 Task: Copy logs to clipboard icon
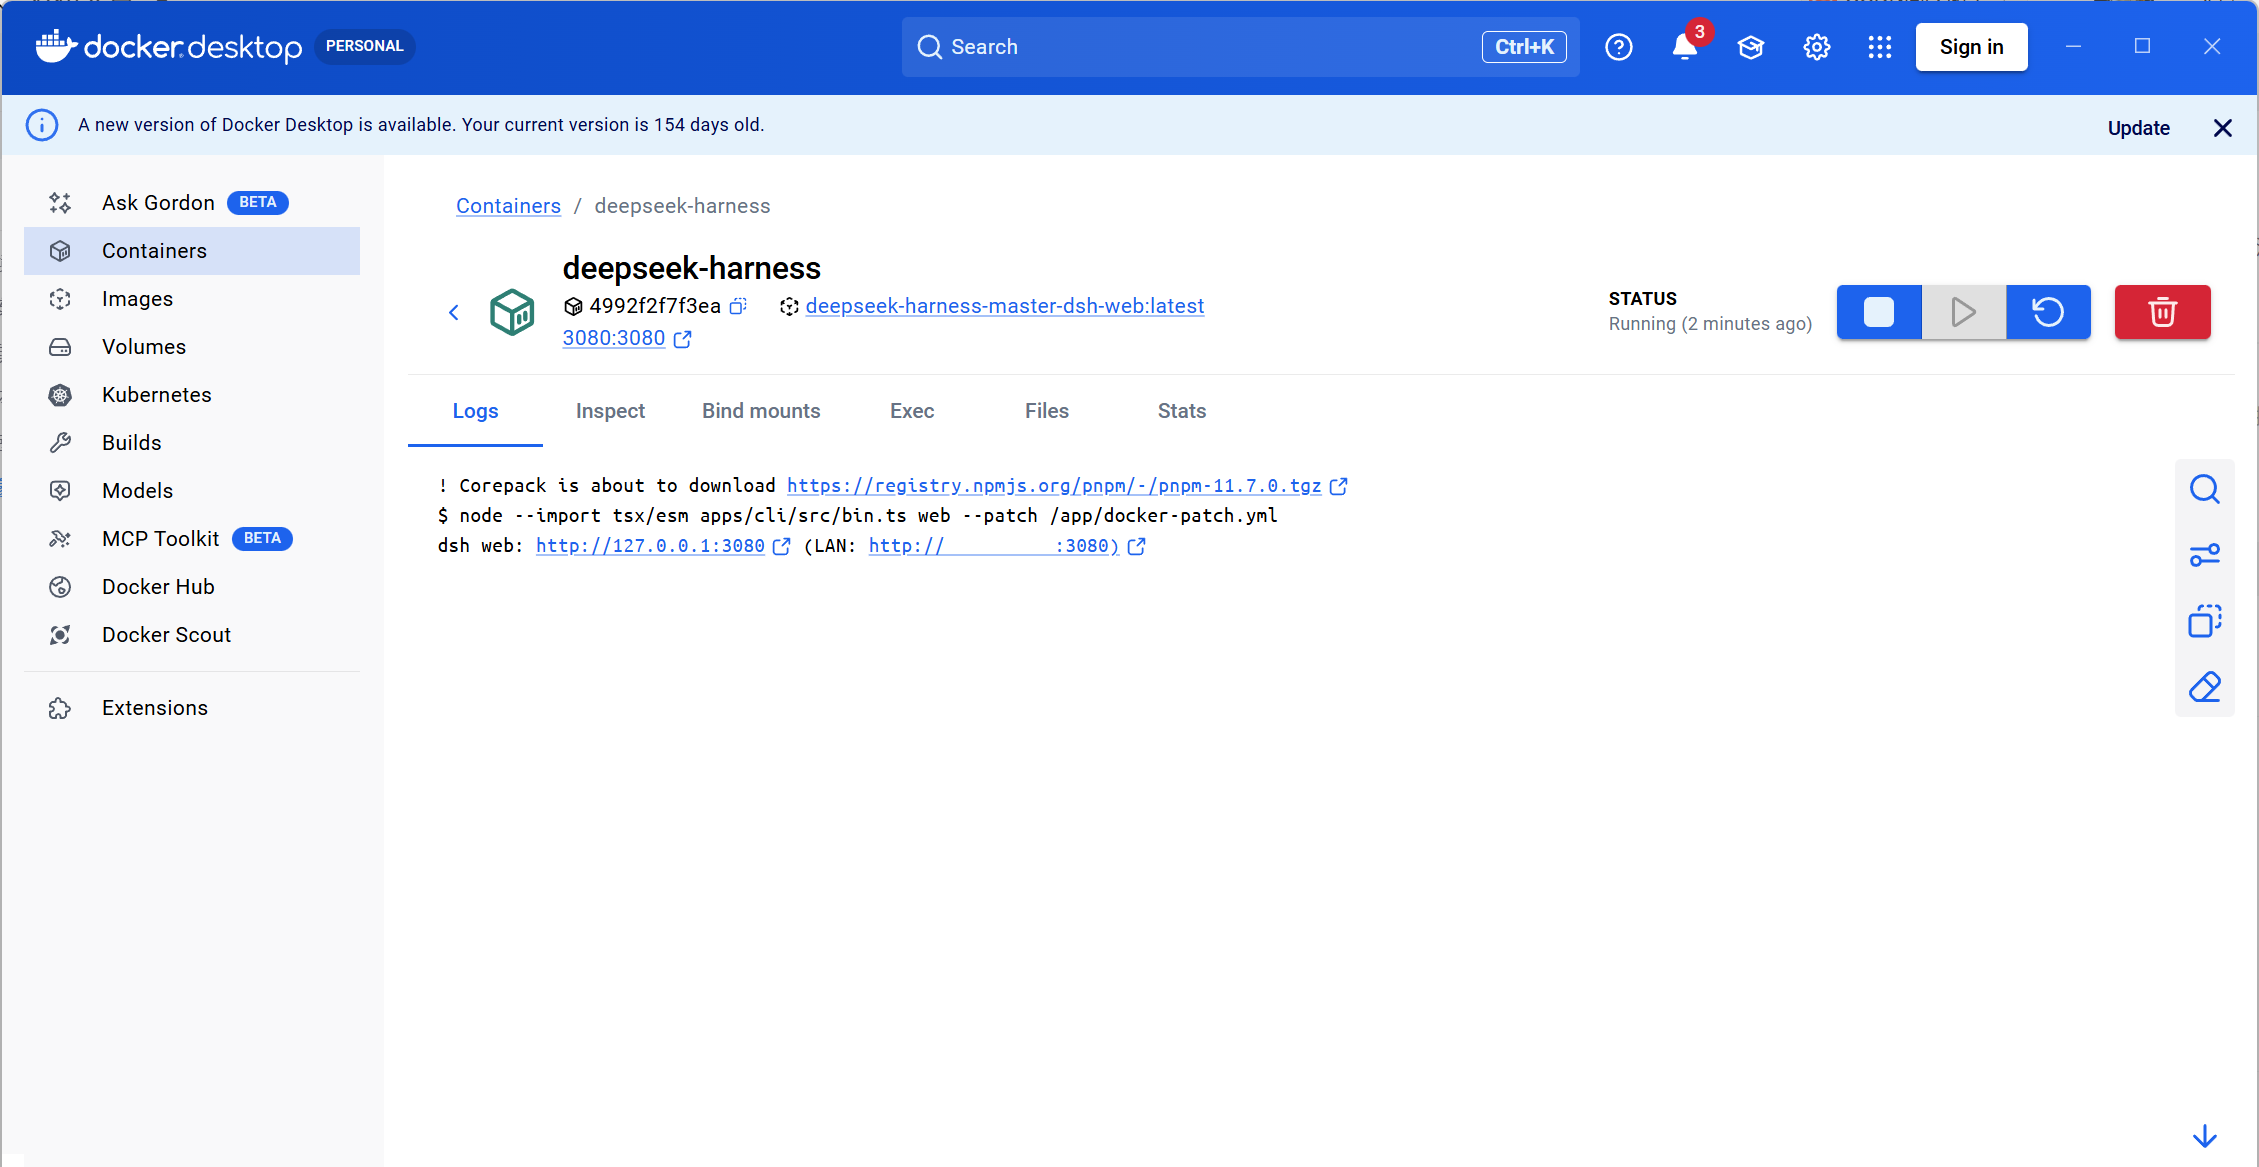[2204, 621]
